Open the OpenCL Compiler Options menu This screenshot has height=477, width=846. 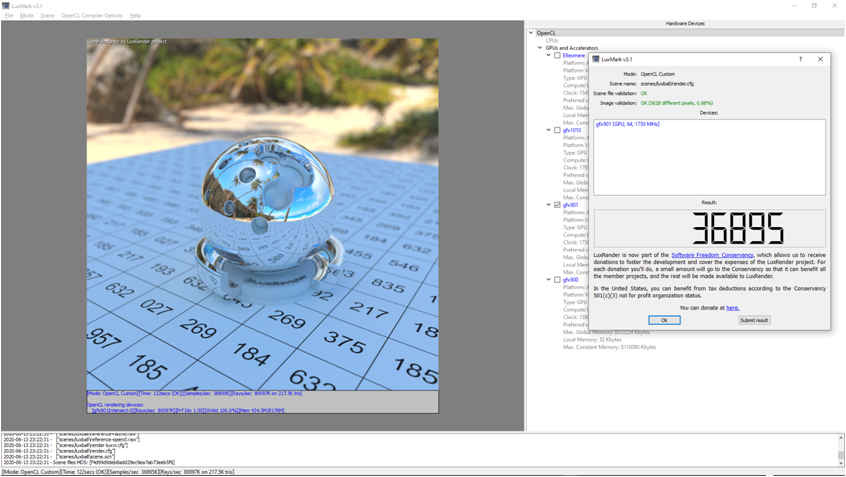pyautogui.click(x=92, y=16)
